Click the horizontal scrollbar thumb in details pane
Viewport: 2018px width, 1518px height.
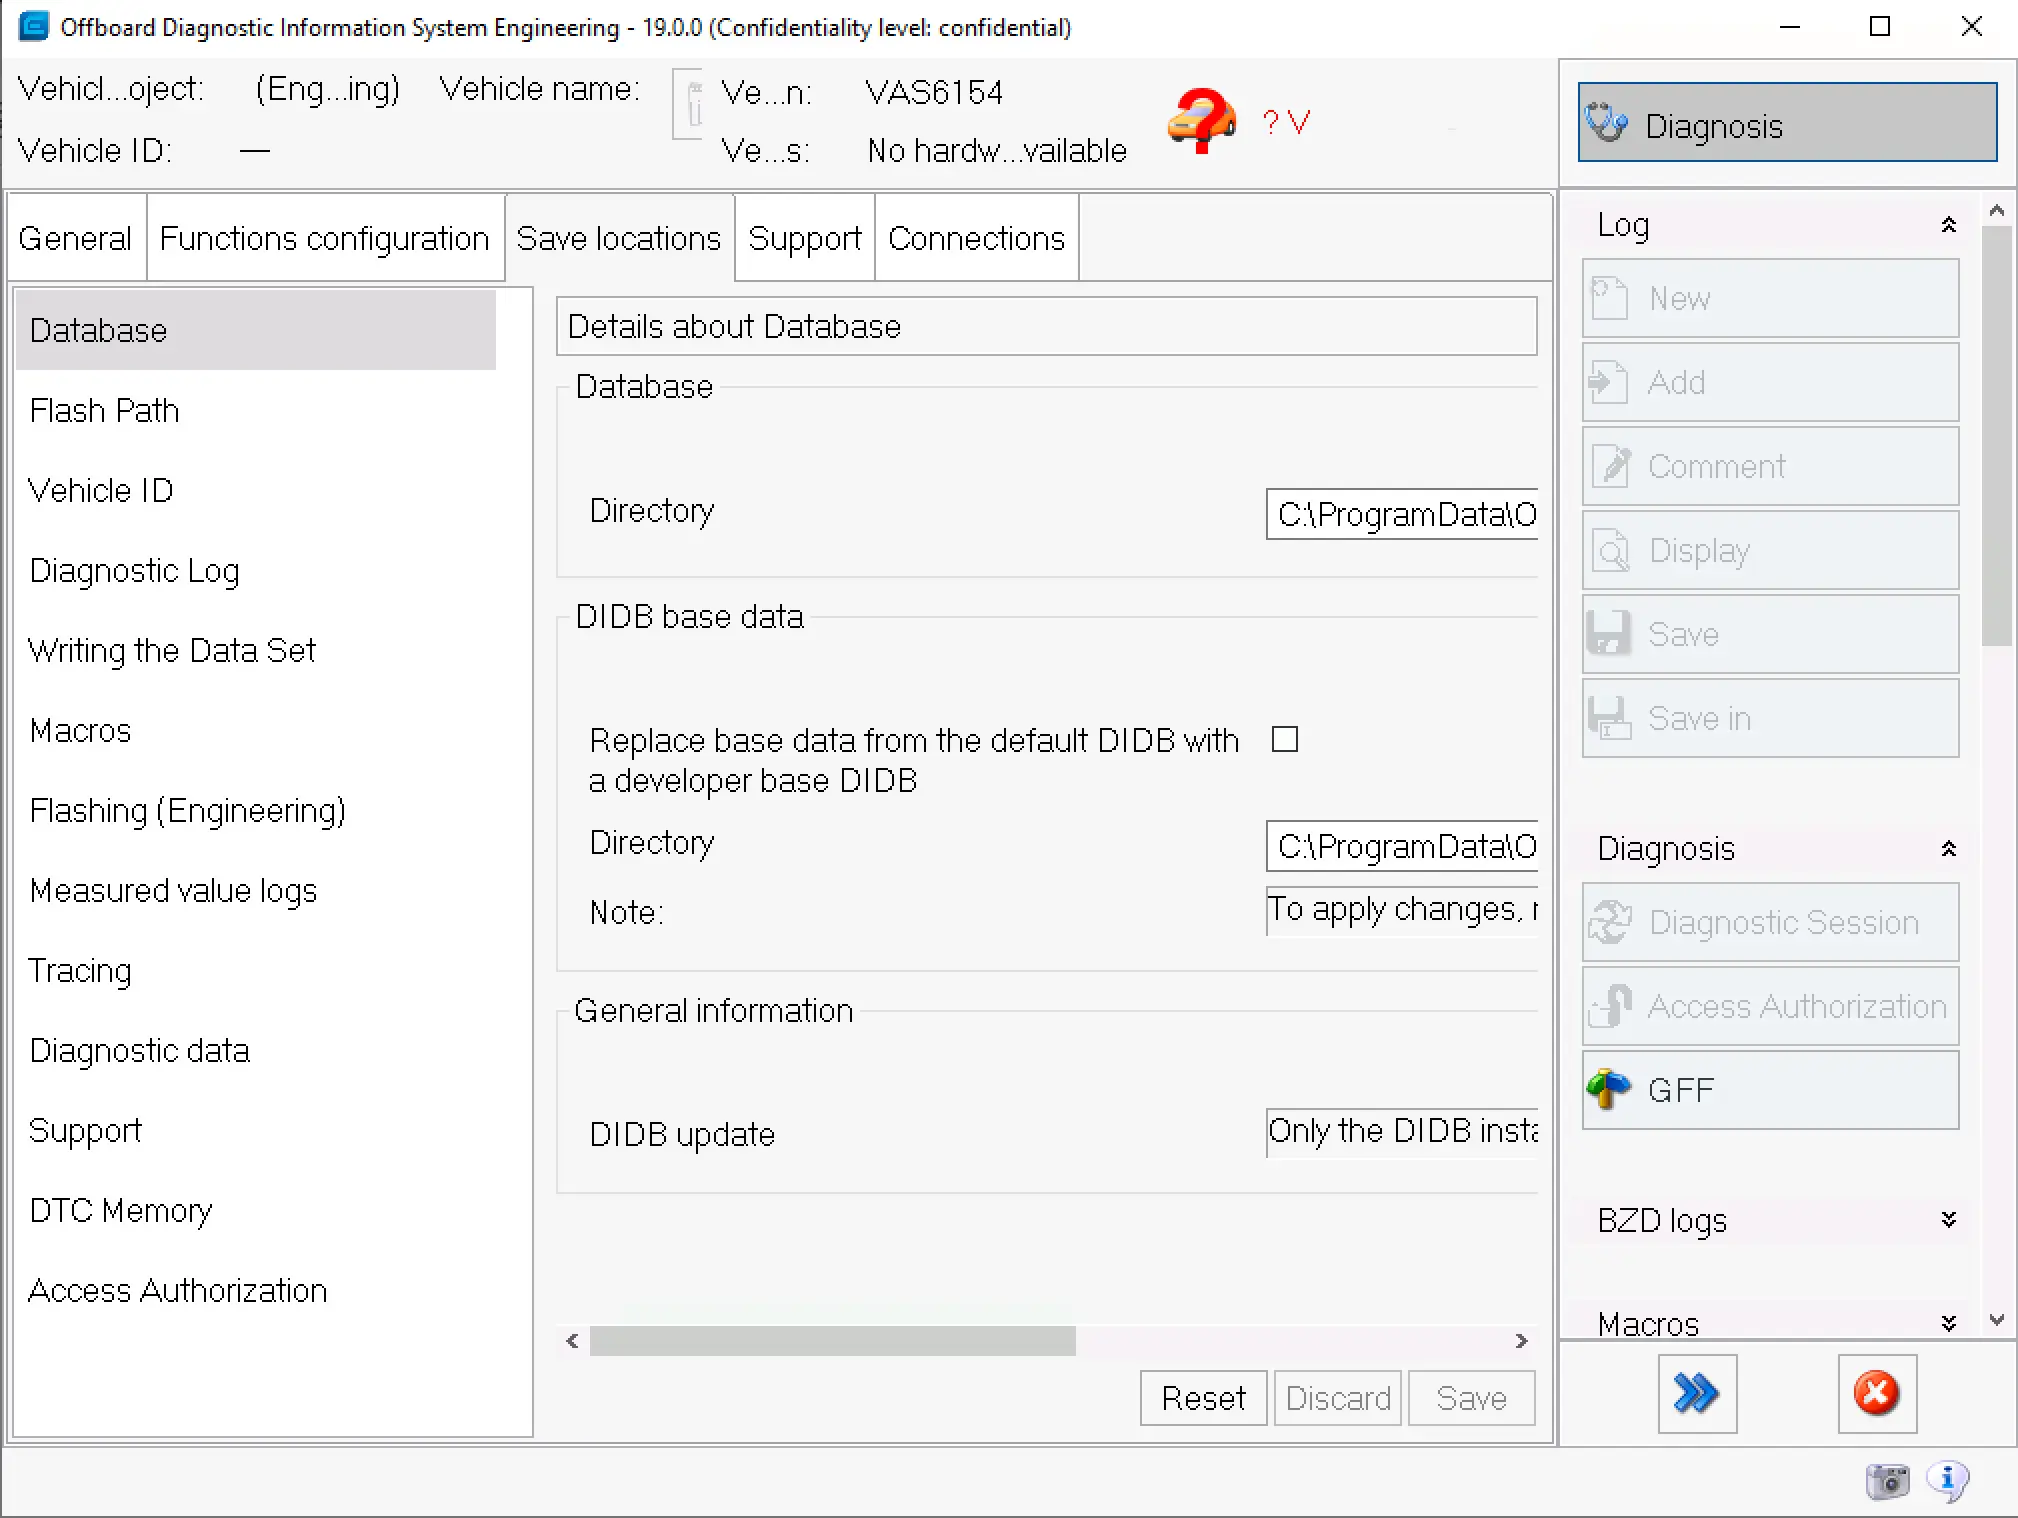pyautogui.click(x=832, y=1341)
